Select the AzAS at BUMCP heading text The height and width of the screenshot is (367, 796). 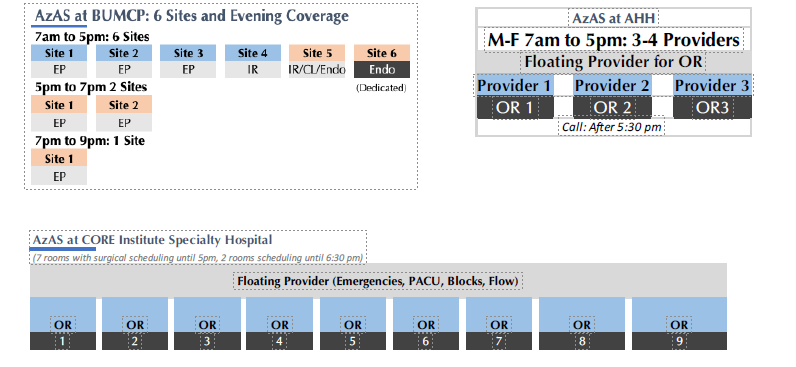click(191, 16)
